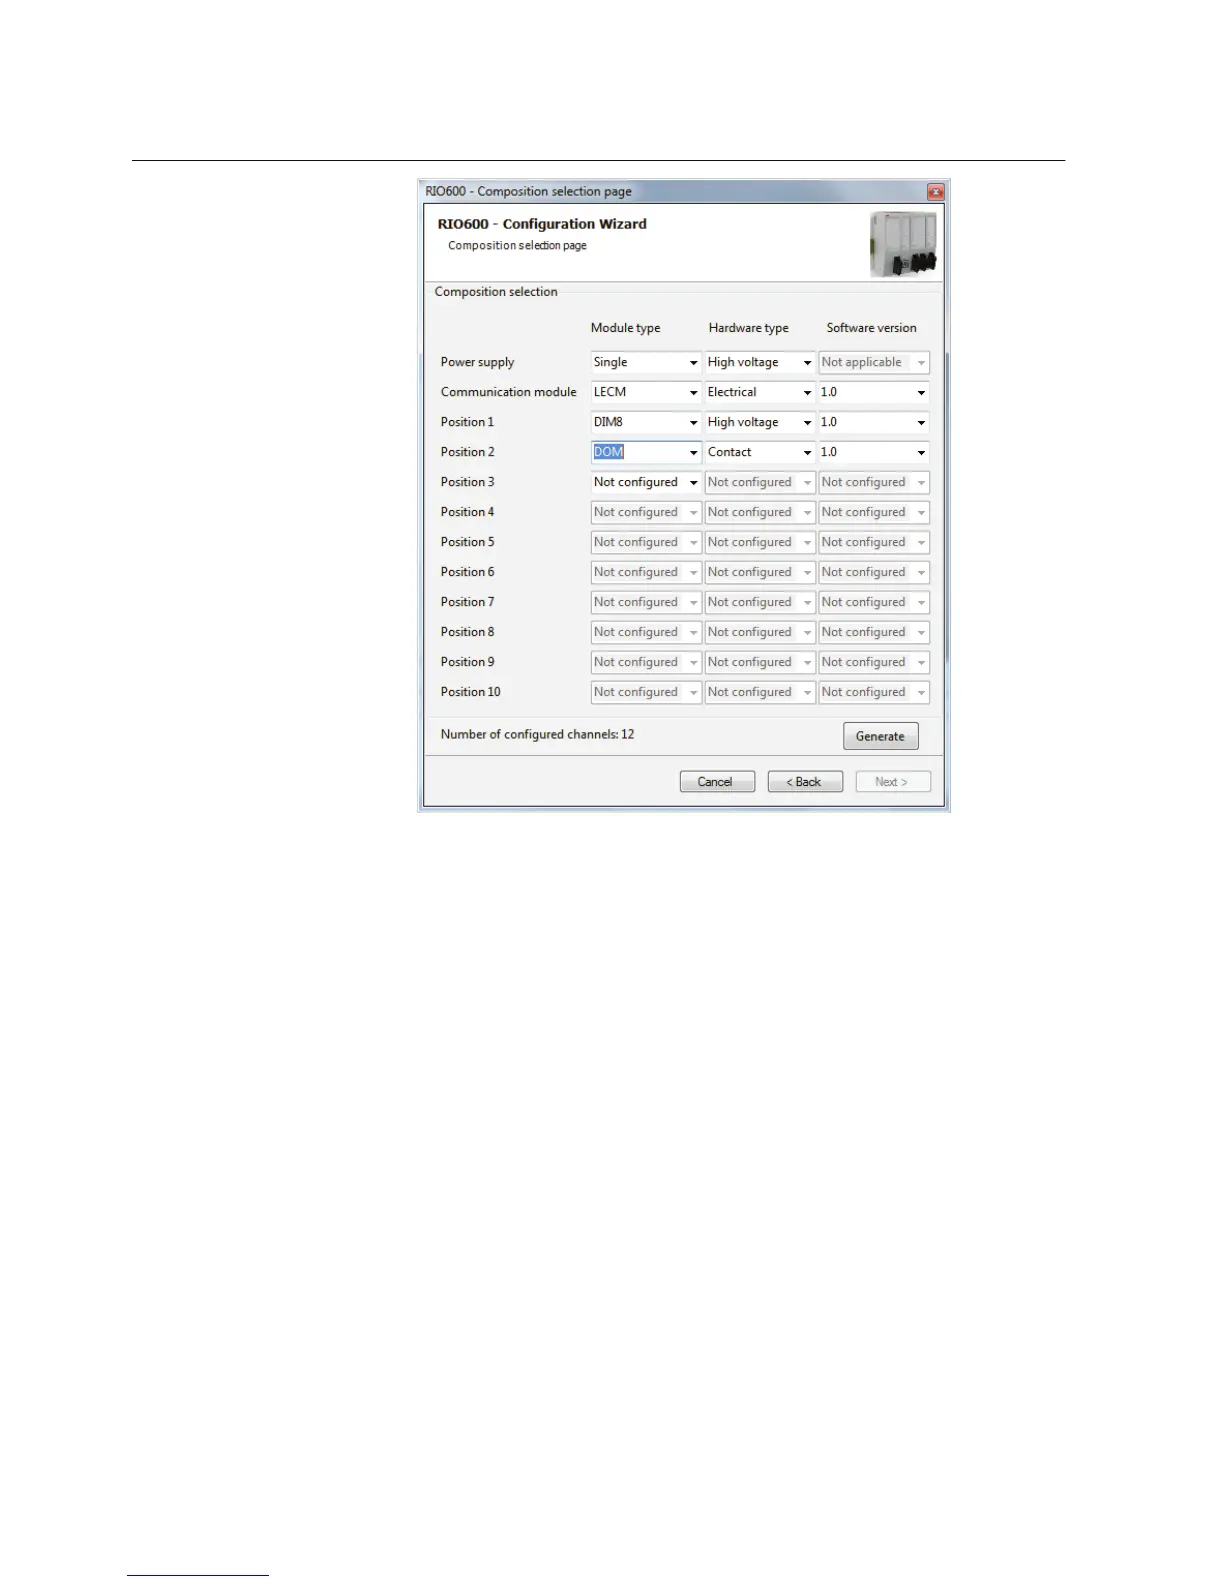This screenshot has height=1584, width=1224.
Task: Open Position 4 Hardware type dropdown
Action: coord(760,512)
